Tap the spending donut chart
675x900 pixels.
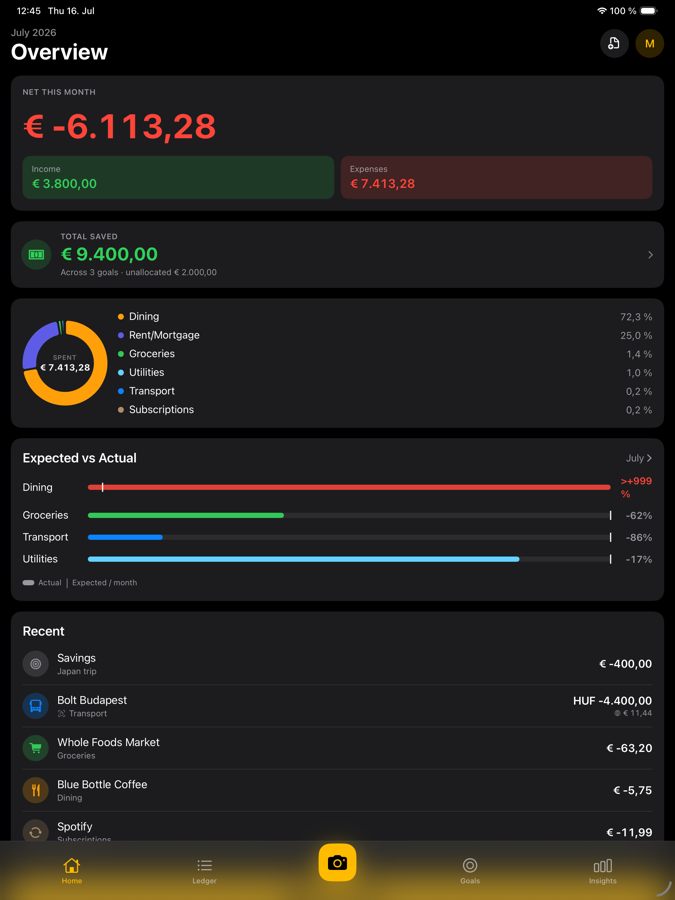pyautogui.click(x=65, y=363)
